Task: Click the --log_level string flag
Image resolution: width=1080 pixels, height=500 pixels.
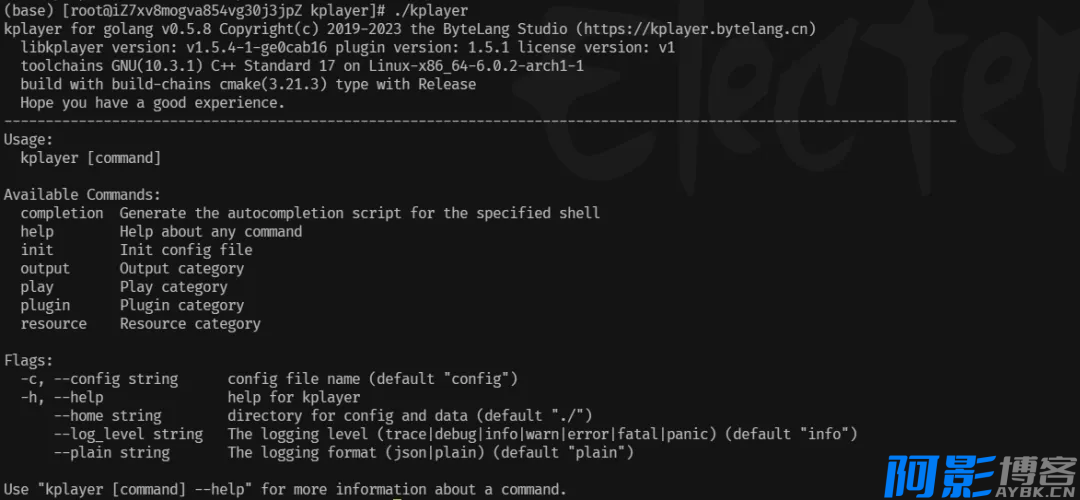Action: pos(128,435)
